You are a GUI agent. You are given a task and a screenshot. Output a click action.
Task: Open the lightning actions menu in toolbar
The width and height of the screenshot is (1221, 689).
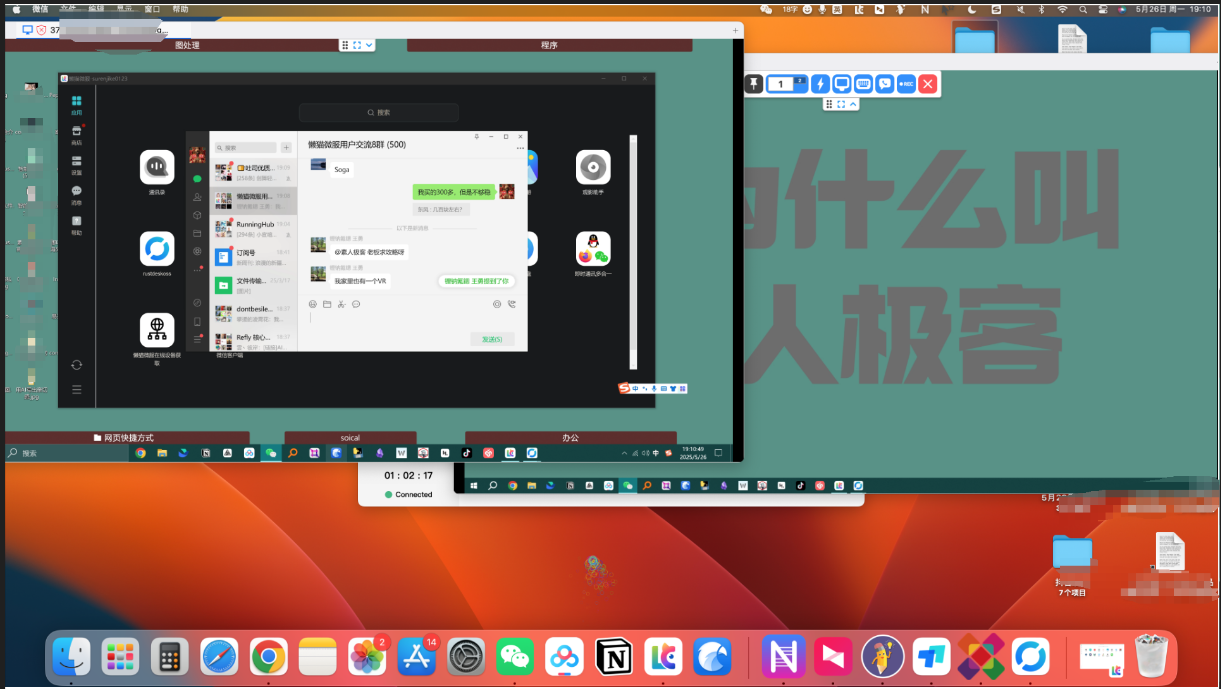(820, 84)
